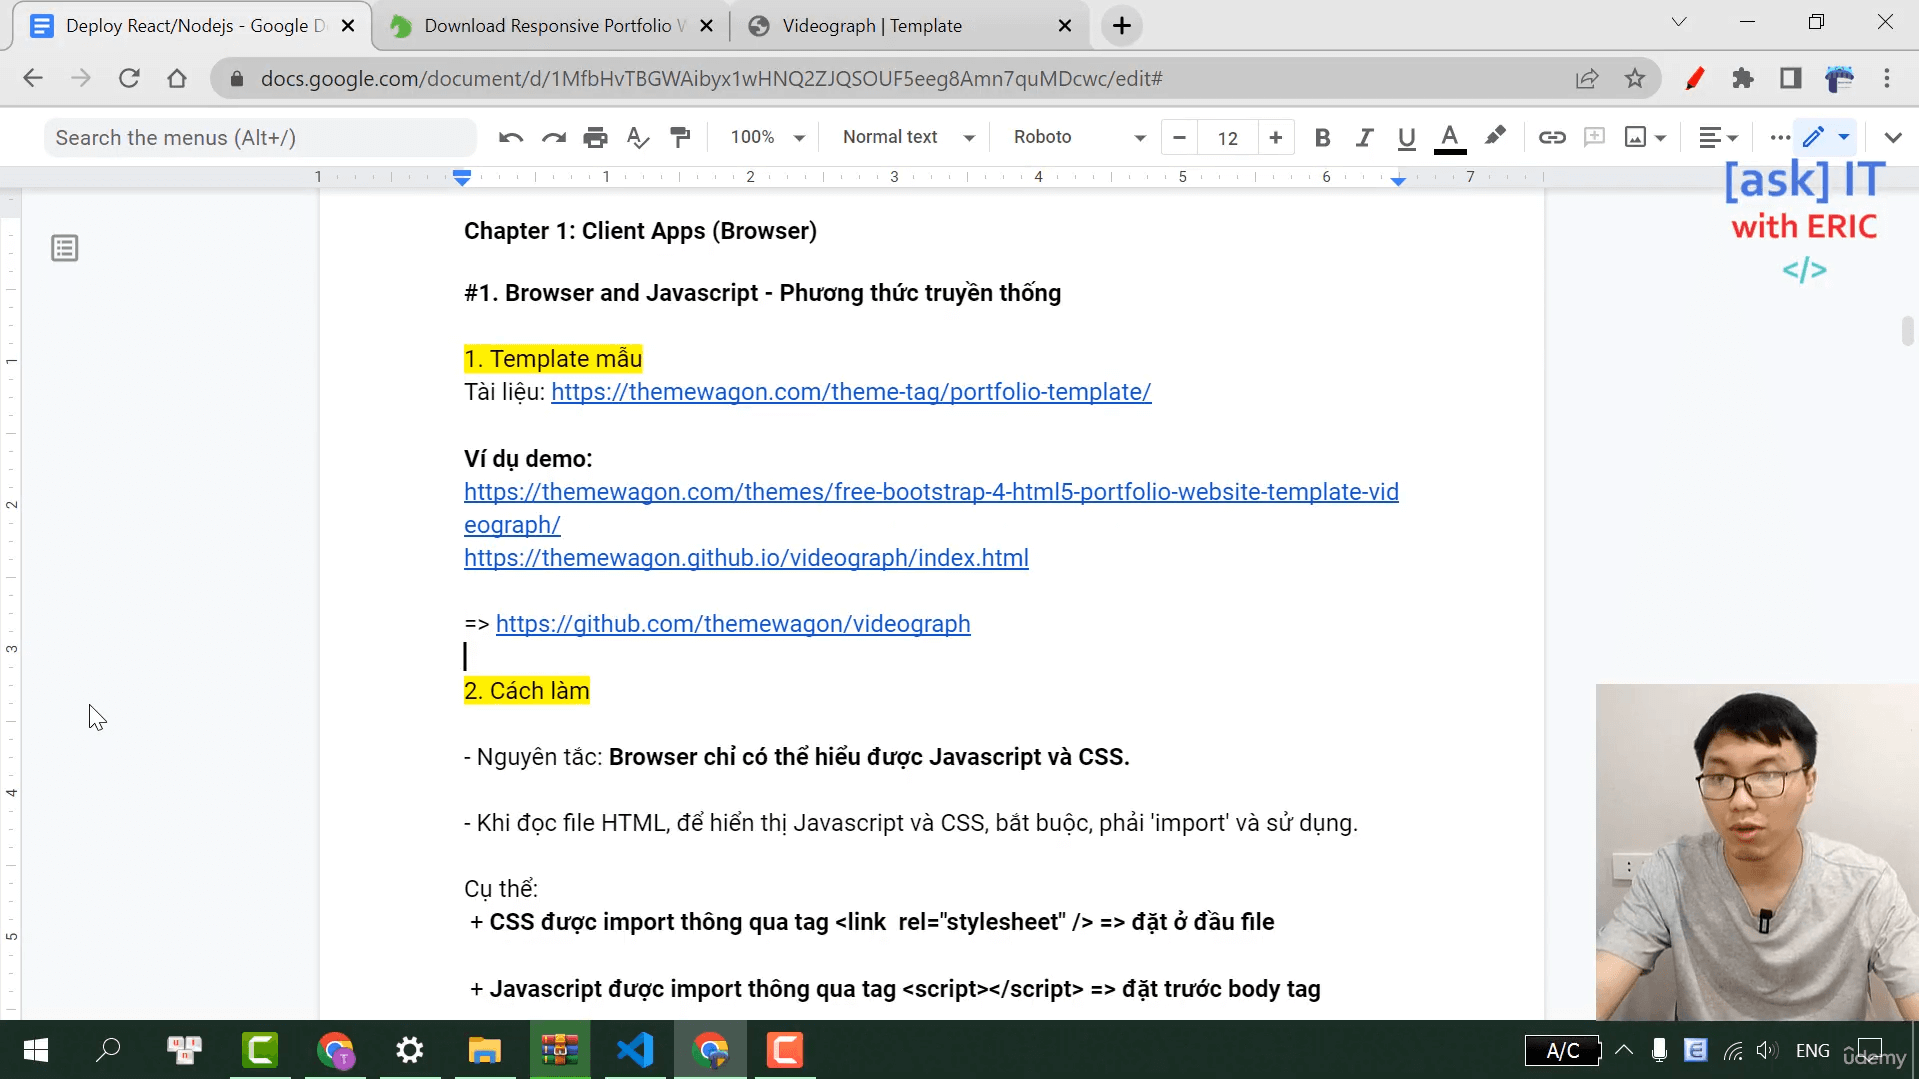Click the '1. Template mẫu' highlighted heading
This screenshot has height=1079, width=1919.
553,359
